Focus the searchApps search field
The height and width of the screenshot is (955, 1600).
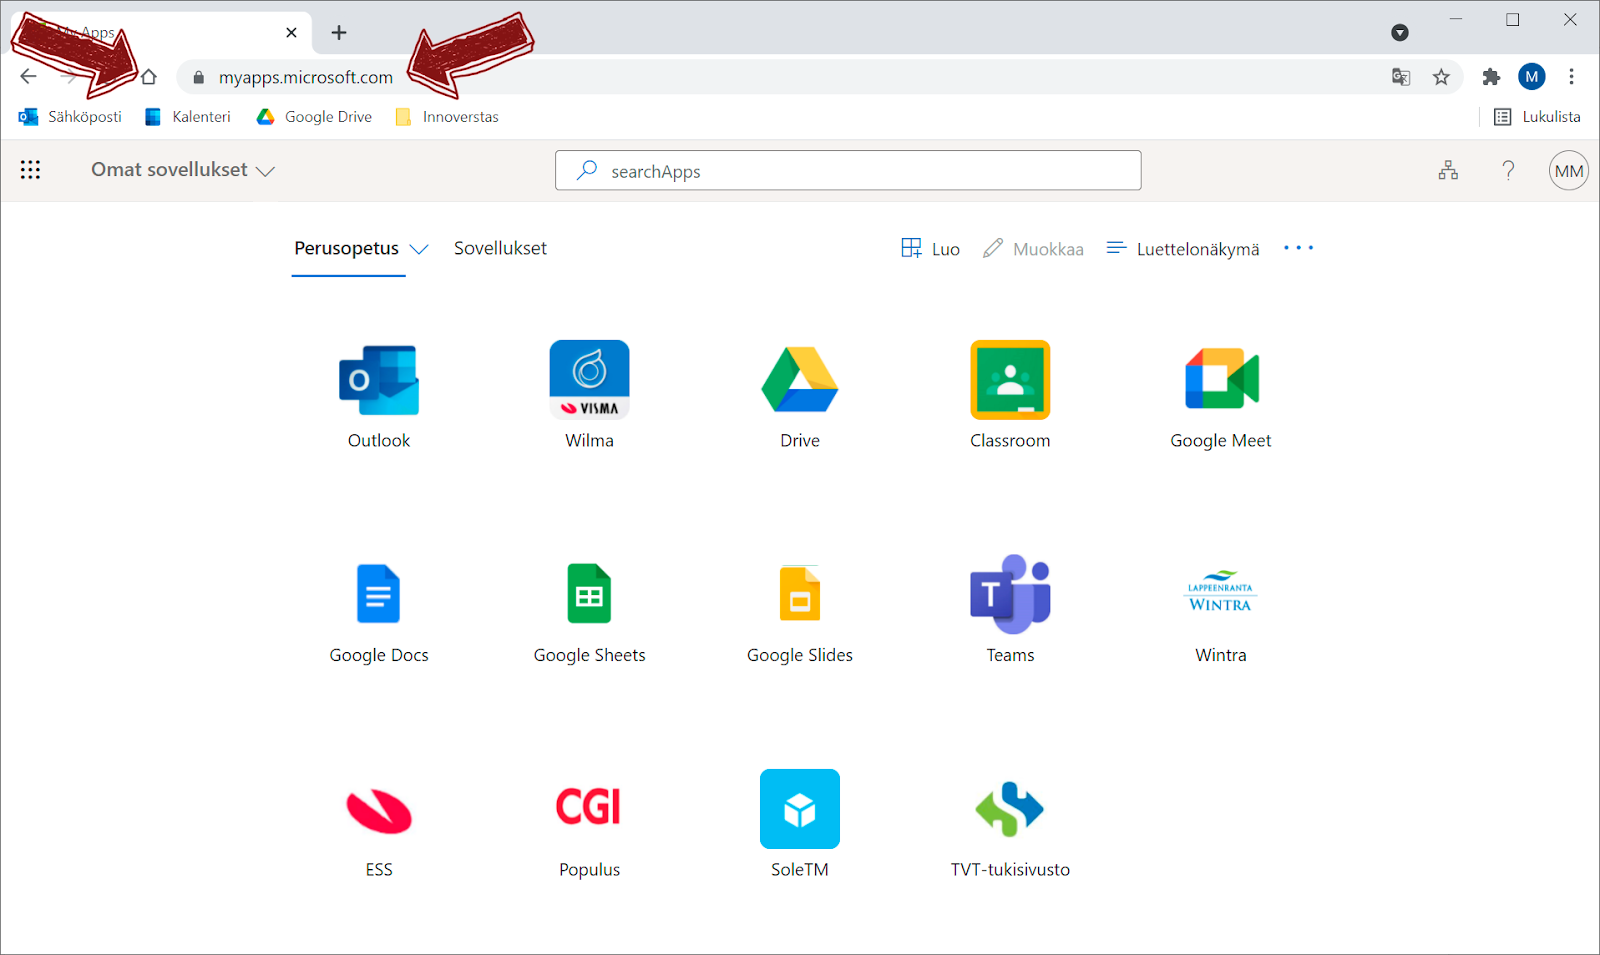(x=848, y=170)
